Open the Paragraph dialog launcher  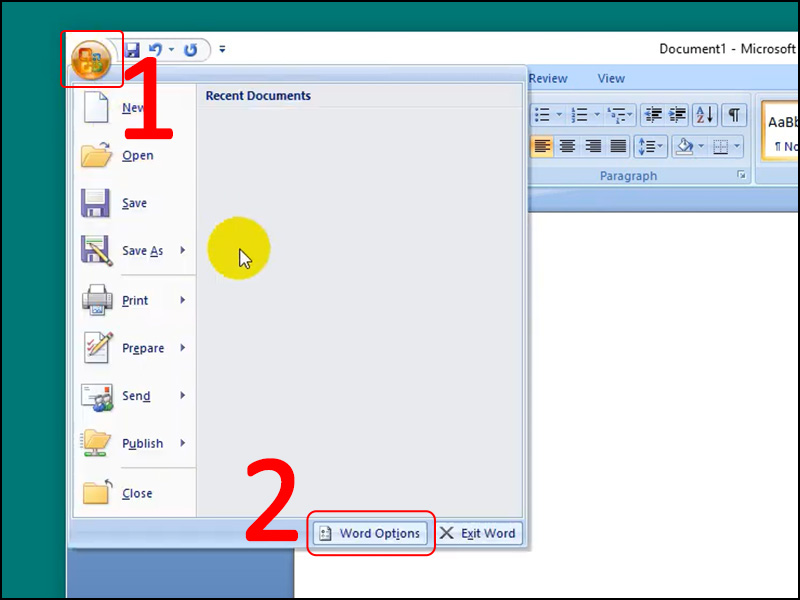[x=741, y=176]
